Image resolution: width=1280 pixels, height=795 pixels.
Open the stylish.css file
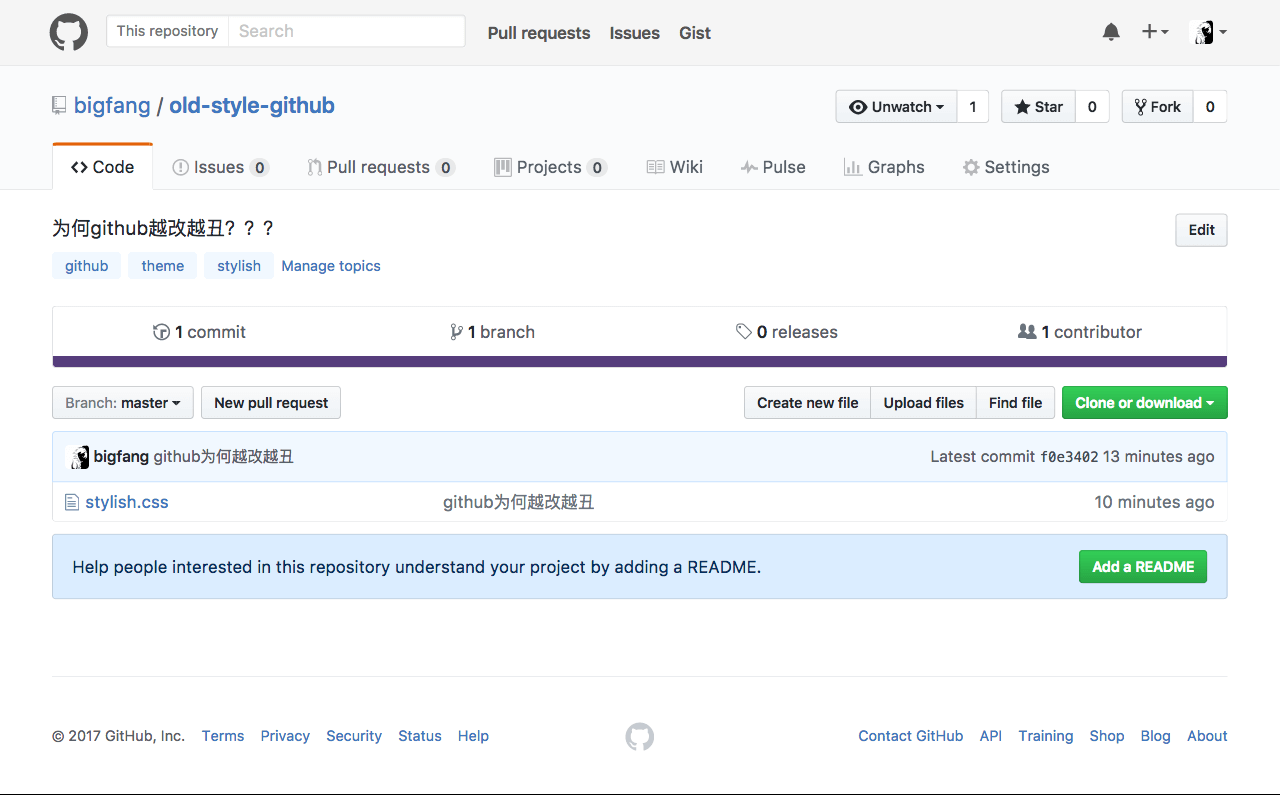127,502
